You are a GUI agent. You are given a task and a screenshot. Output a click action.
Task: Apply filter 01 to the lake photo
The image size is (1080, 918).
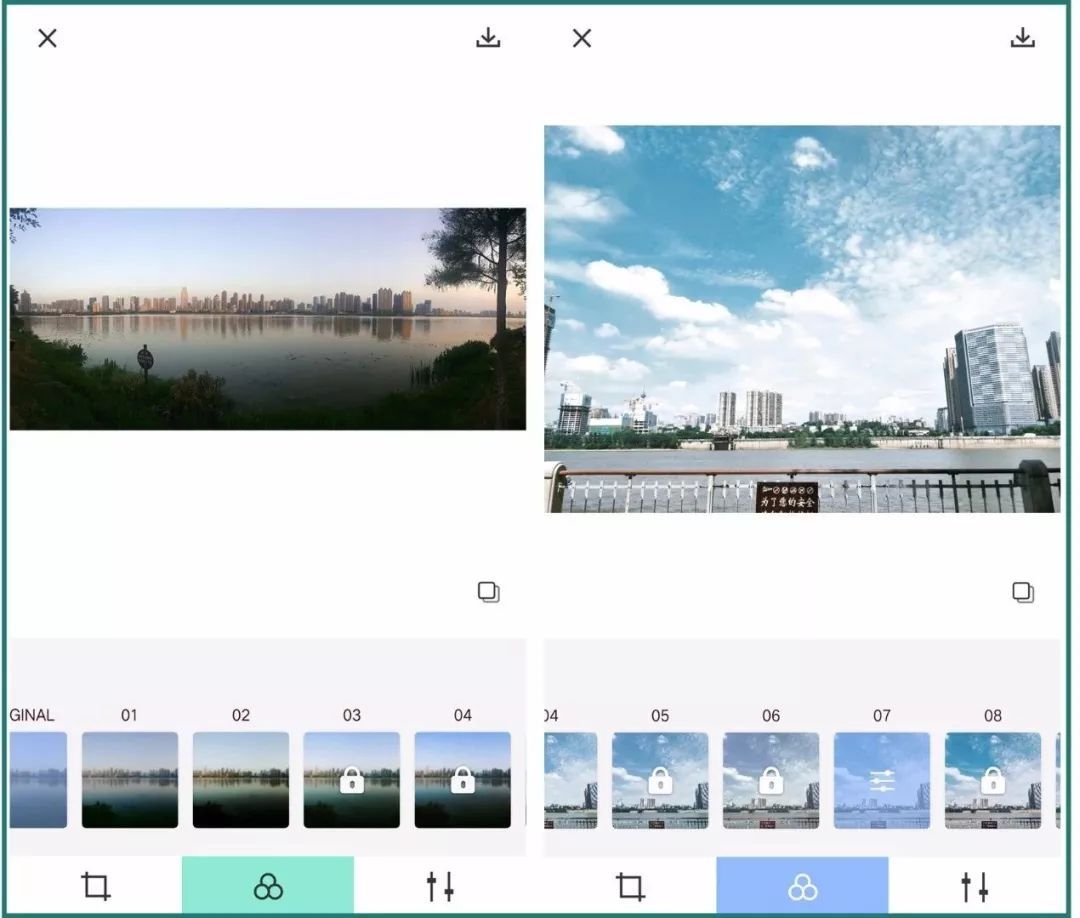click(x=130, y=780)
